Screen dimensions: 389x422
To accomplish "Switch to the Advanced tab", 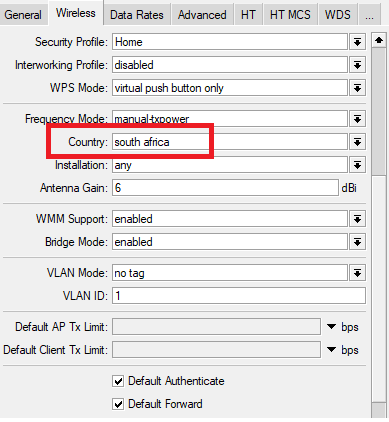I will coord(202,14).
